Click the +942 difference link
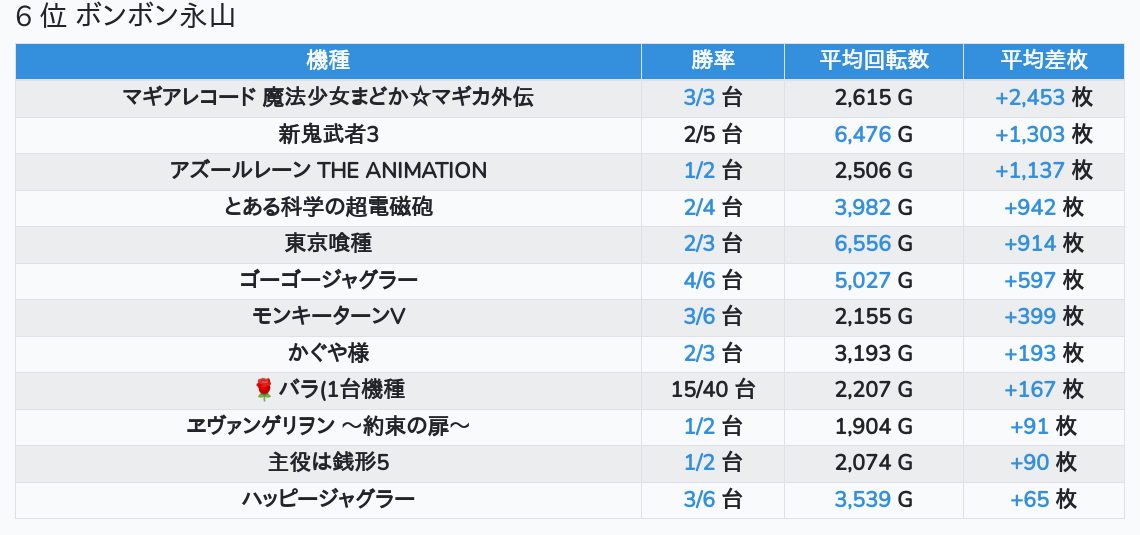The image size is (1140, 535). pos(1030,207)
